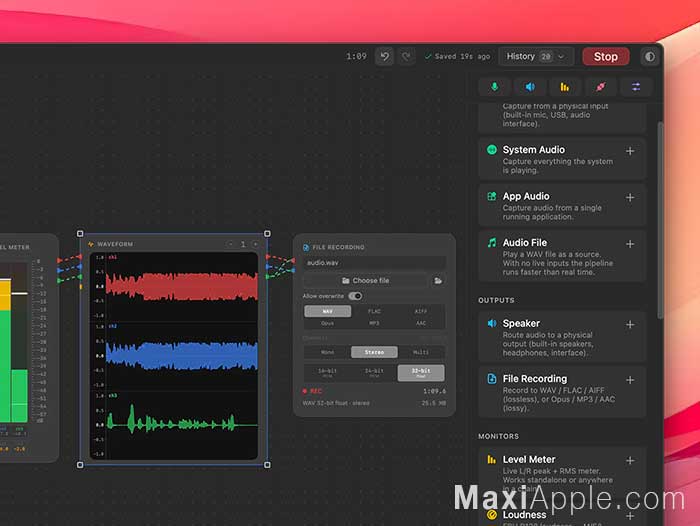Click the sidebar vertical scrollbar
Screen dimensions: 700x526
point(660,219)
